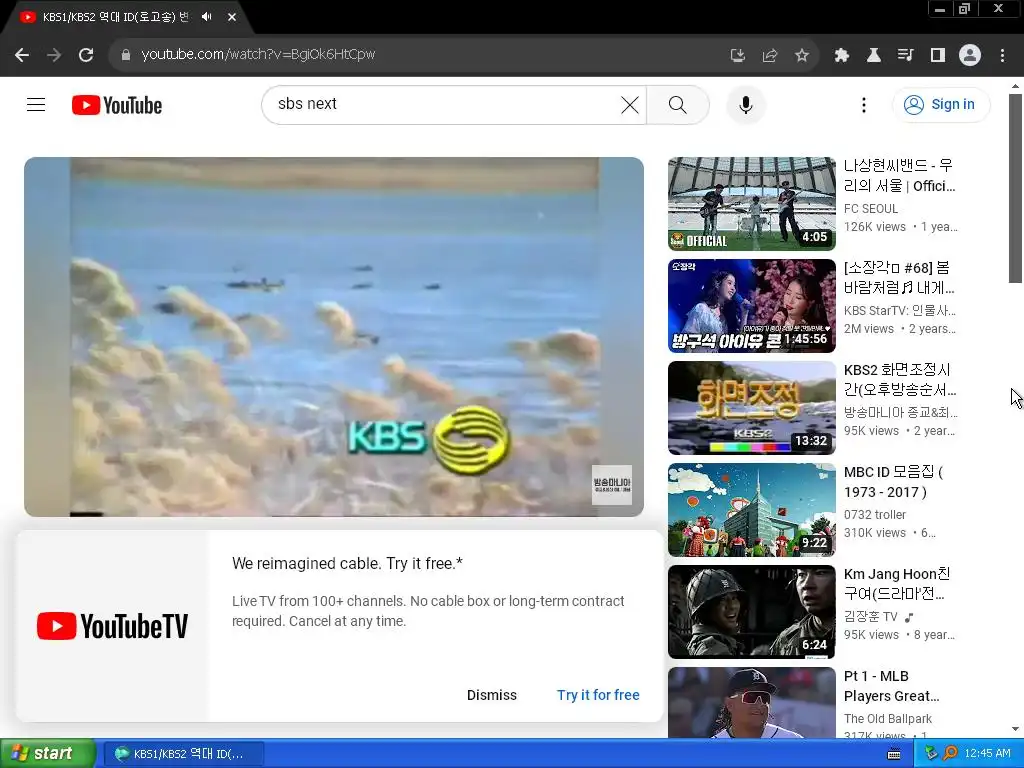
Task: Open the Chrome three-dot menu
Action: click(x=1002, y=56)
